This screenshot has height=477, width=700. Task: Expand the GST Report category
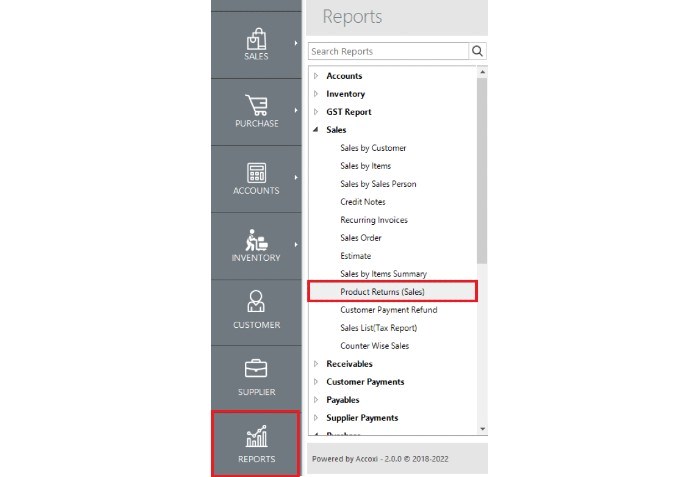316,112
